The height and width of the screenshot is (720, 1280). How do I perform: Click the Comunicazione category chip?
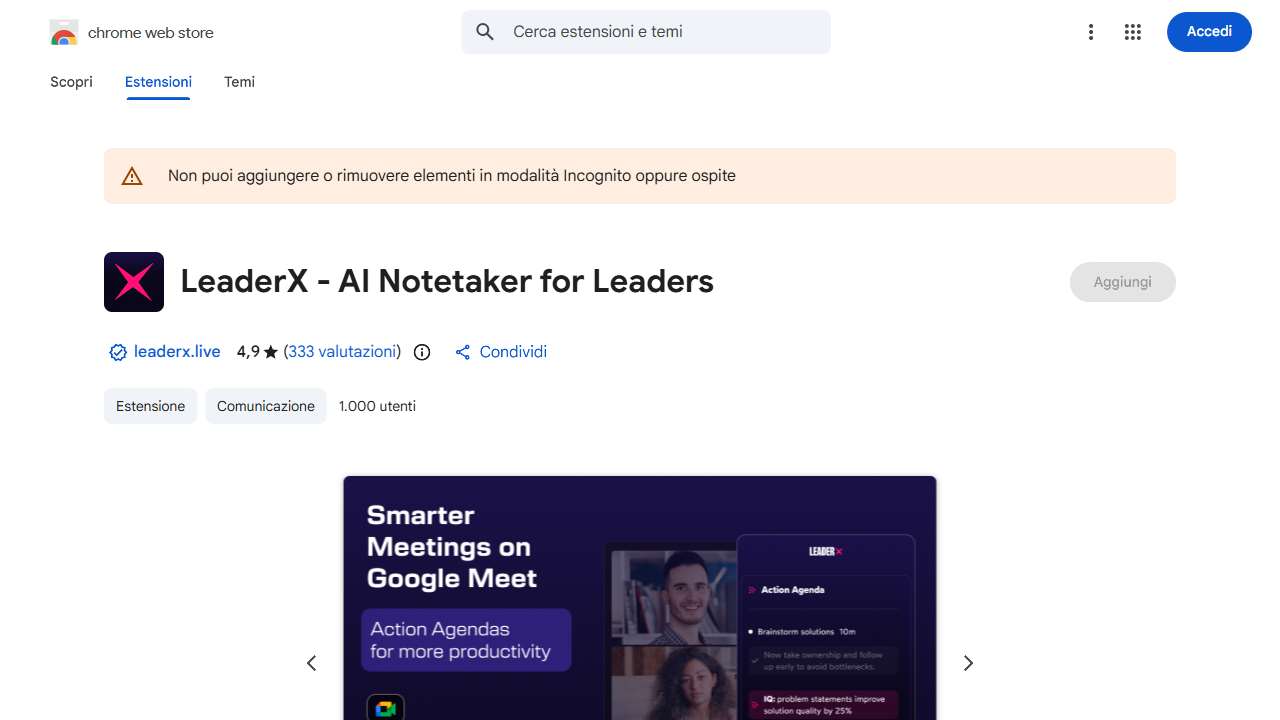coord(266,406)
